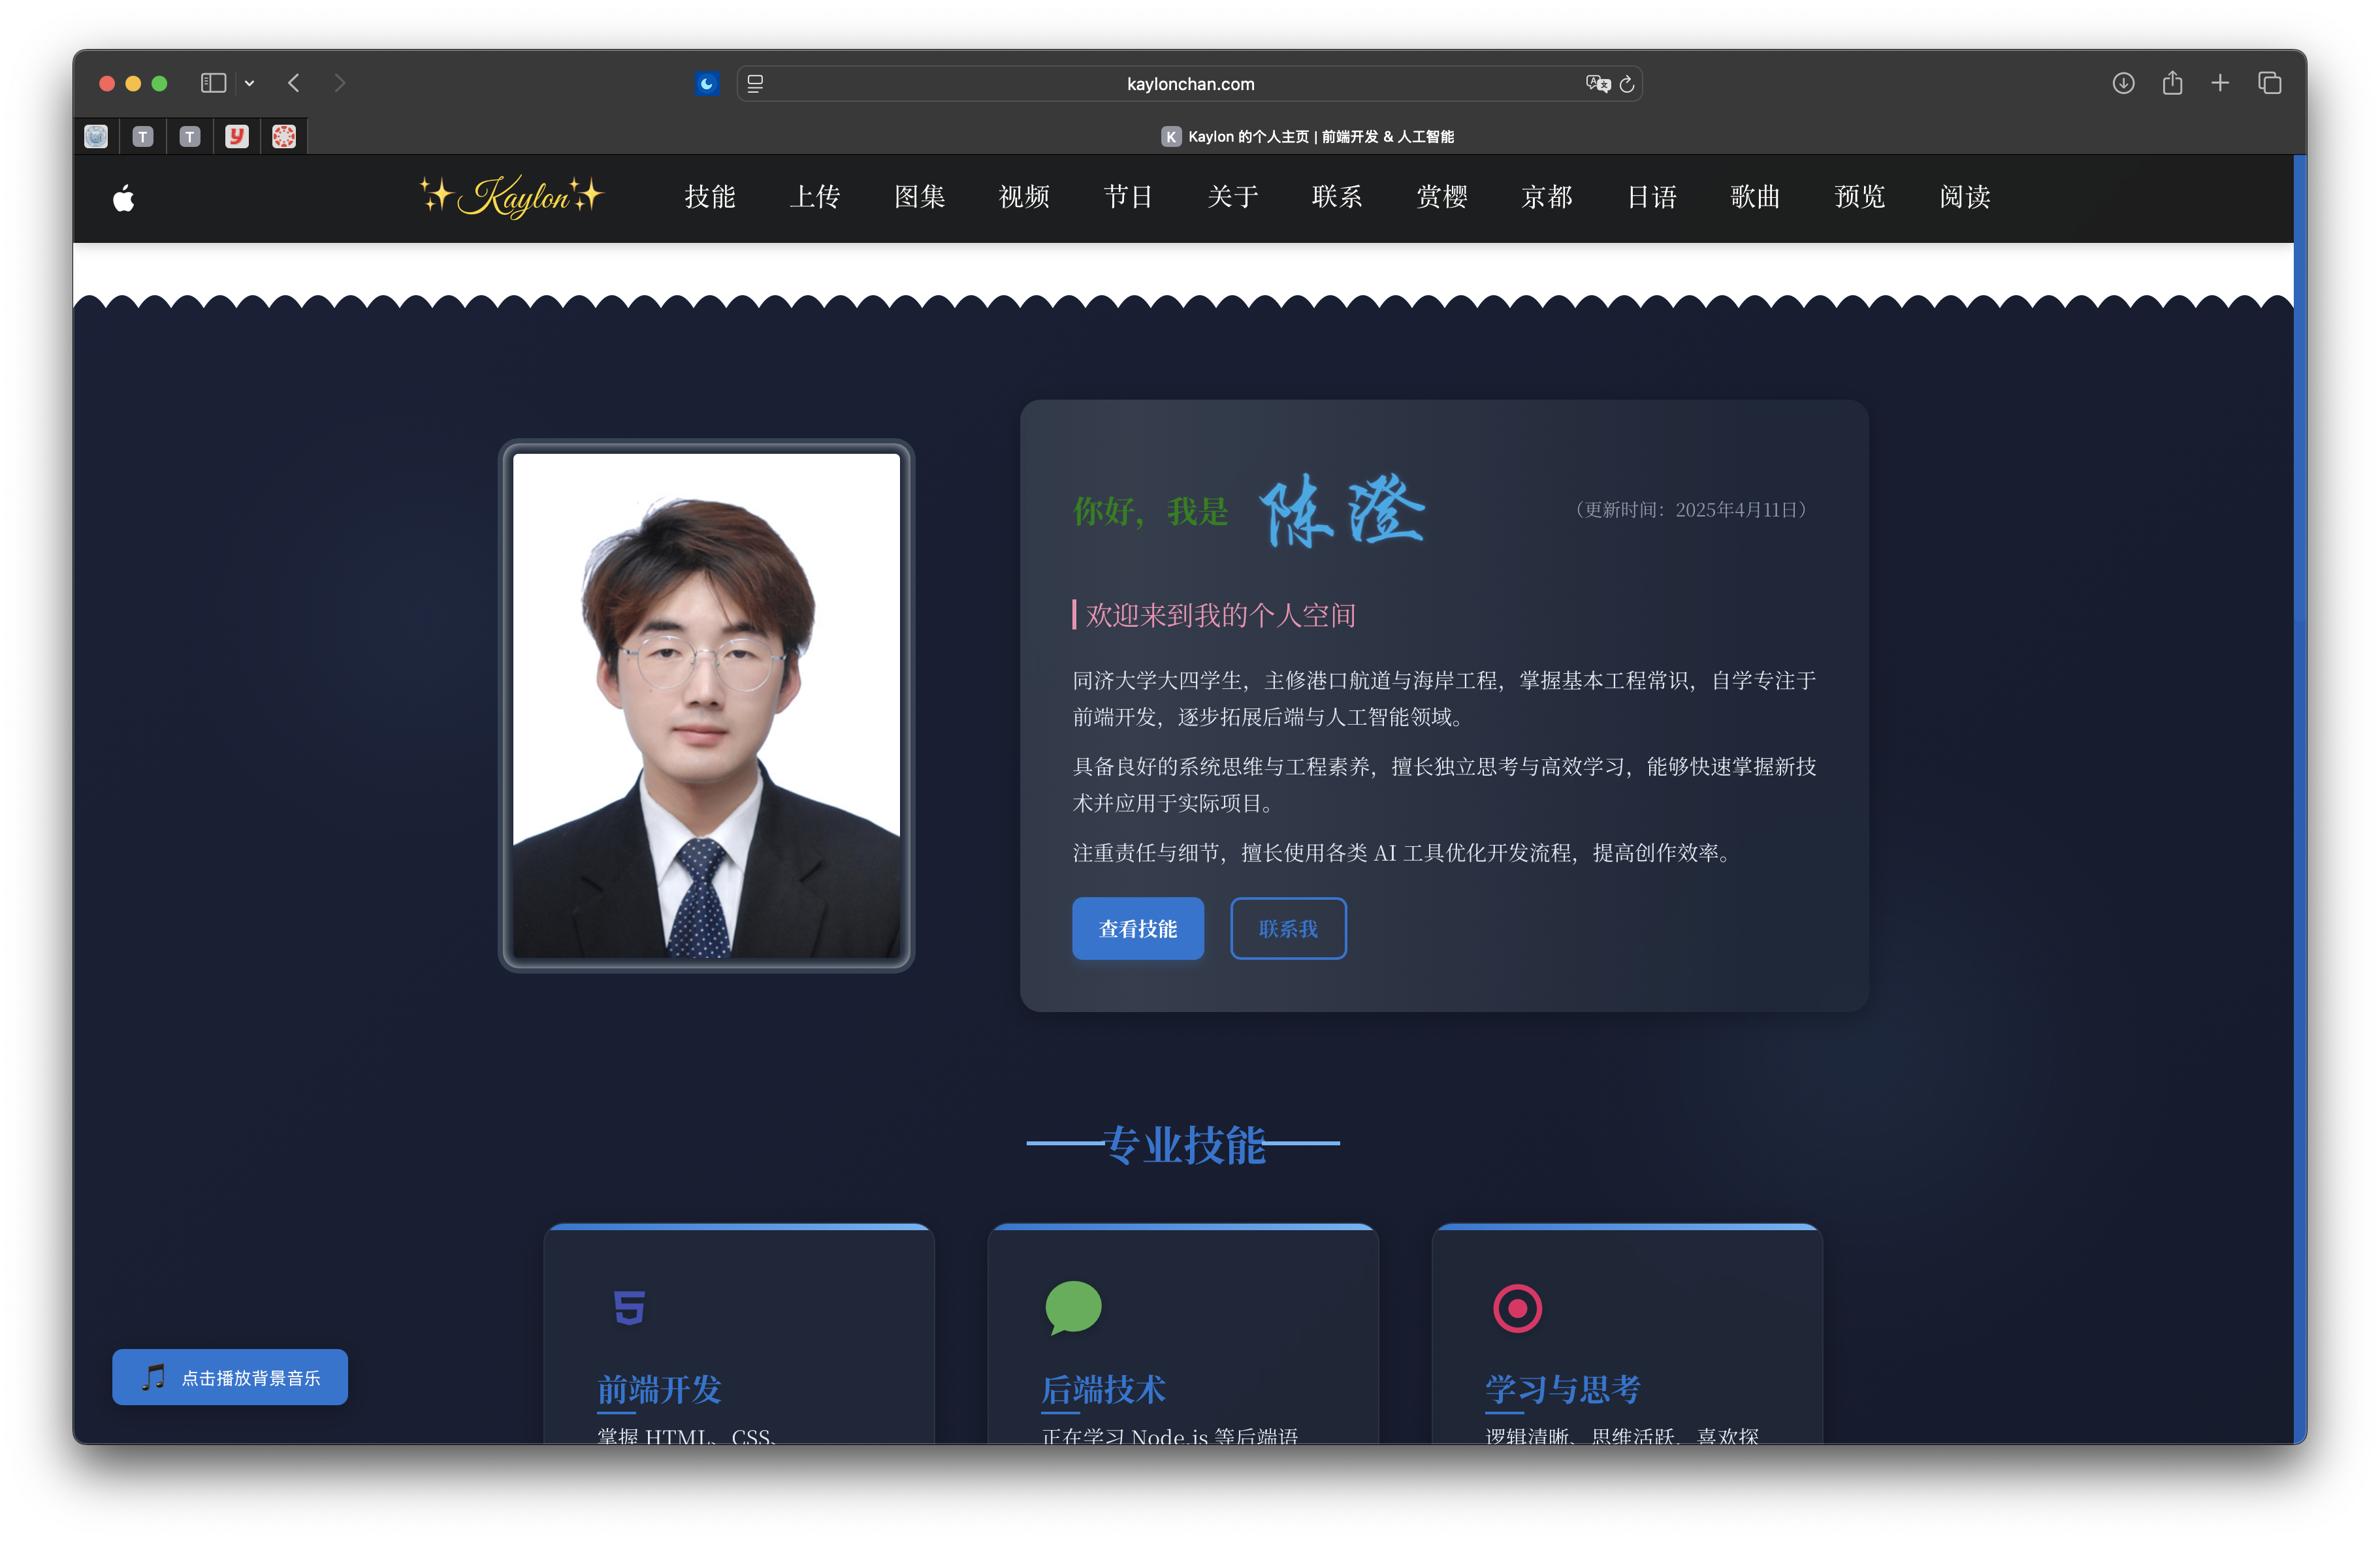Click the profile portrait photo
Viewport: 2380px width, 1541px height.
tap(706, 706)
